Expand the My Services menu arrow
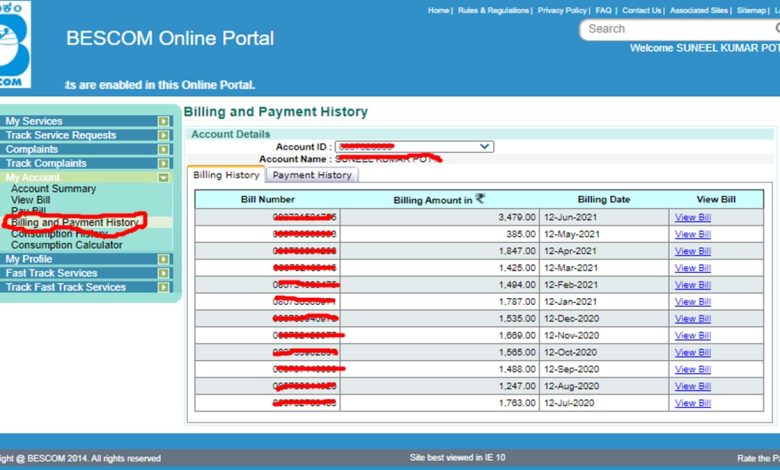The height and width of the screenshot is (470, 780). (164, 121)
